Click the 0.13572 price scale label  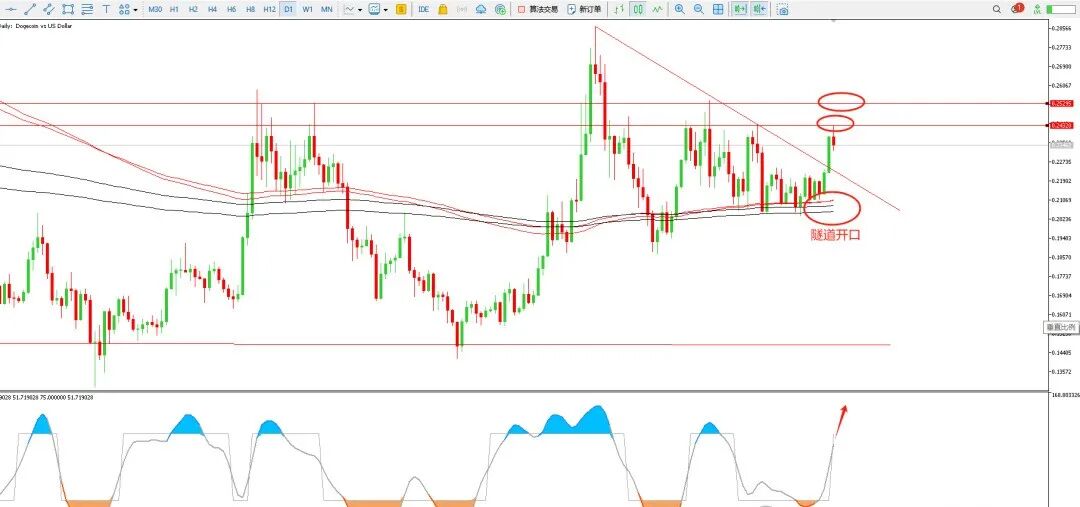[1061, 372]
